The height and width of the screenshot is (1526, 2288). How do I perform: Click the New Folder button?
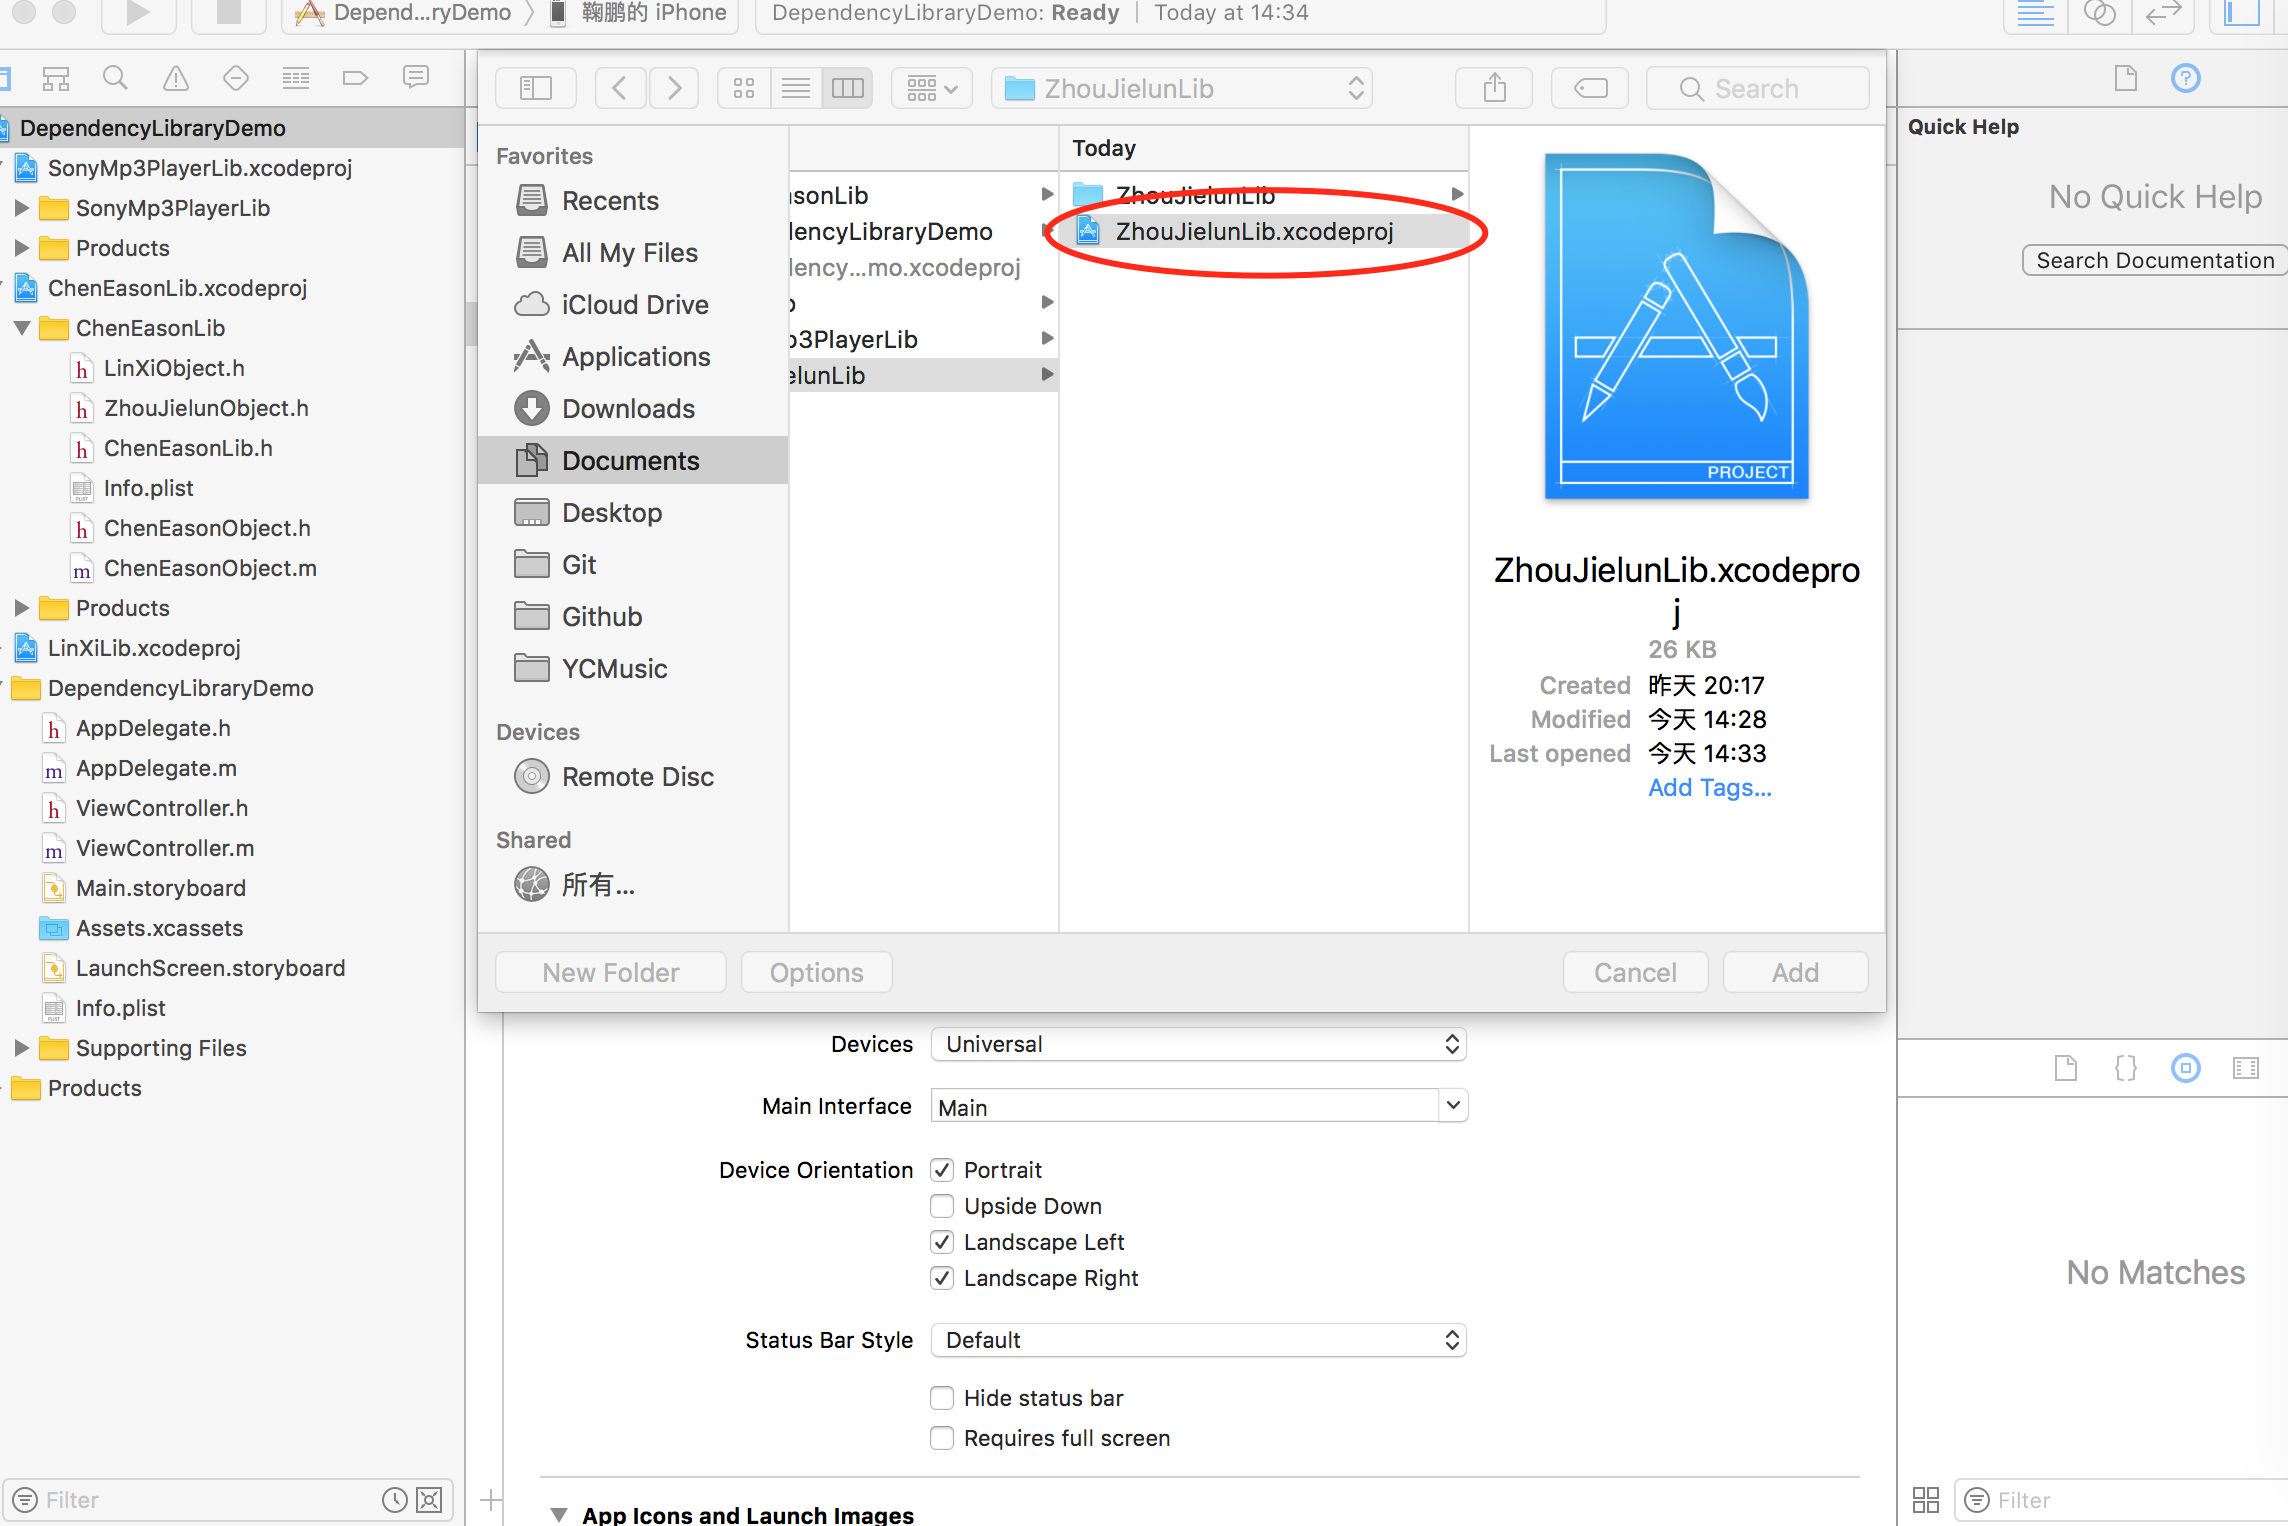[611, 972]
